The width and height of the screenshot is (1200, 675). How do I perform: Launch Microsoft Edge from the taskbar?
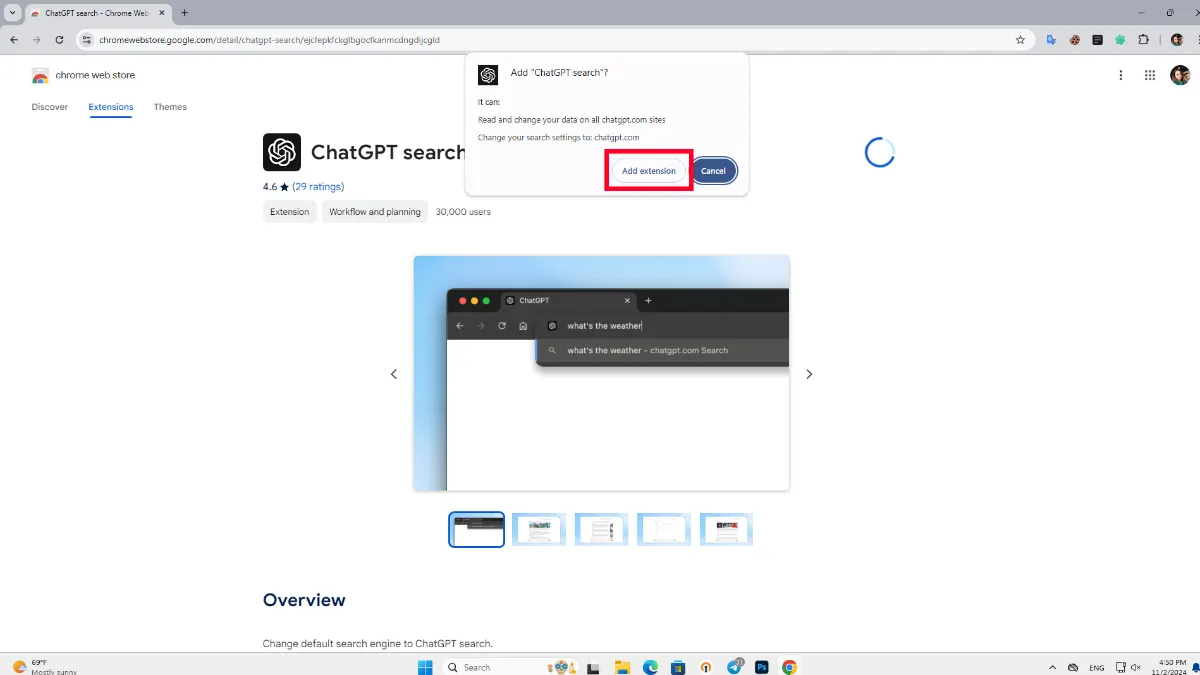click(x=650, y=667)
